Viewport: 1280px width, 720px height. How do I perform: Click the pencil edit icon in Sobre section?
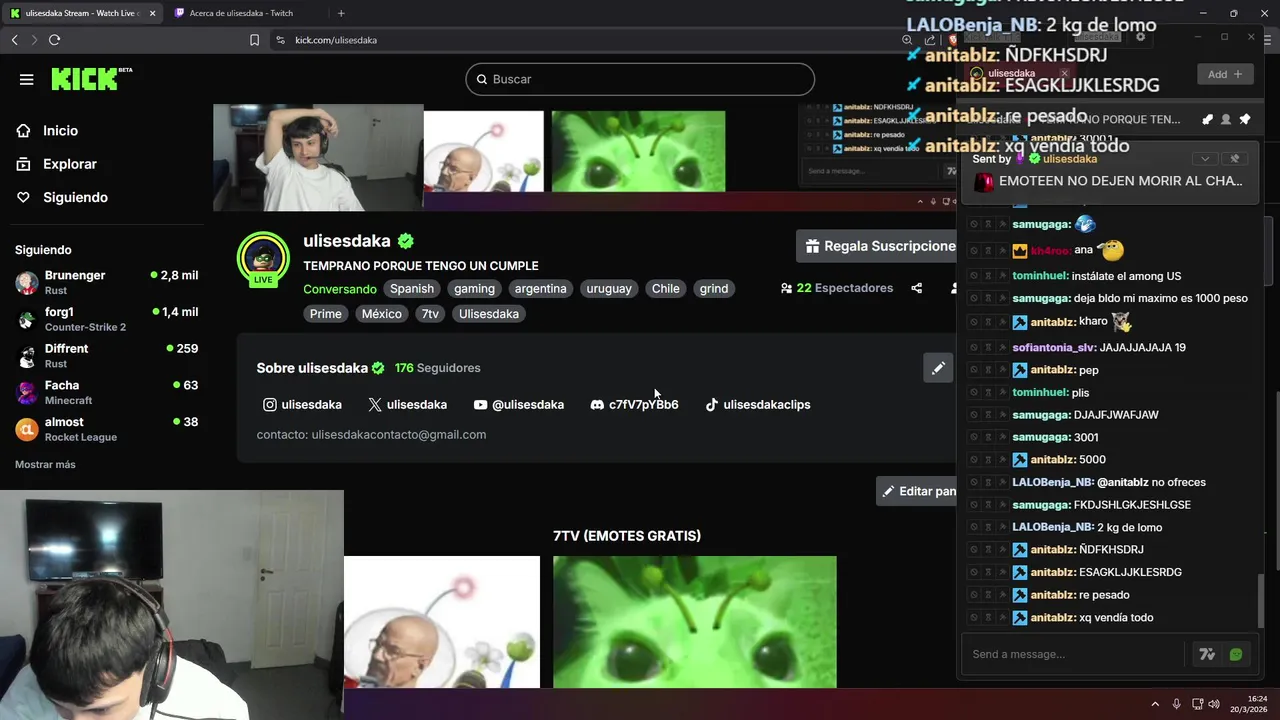point(938,368)
